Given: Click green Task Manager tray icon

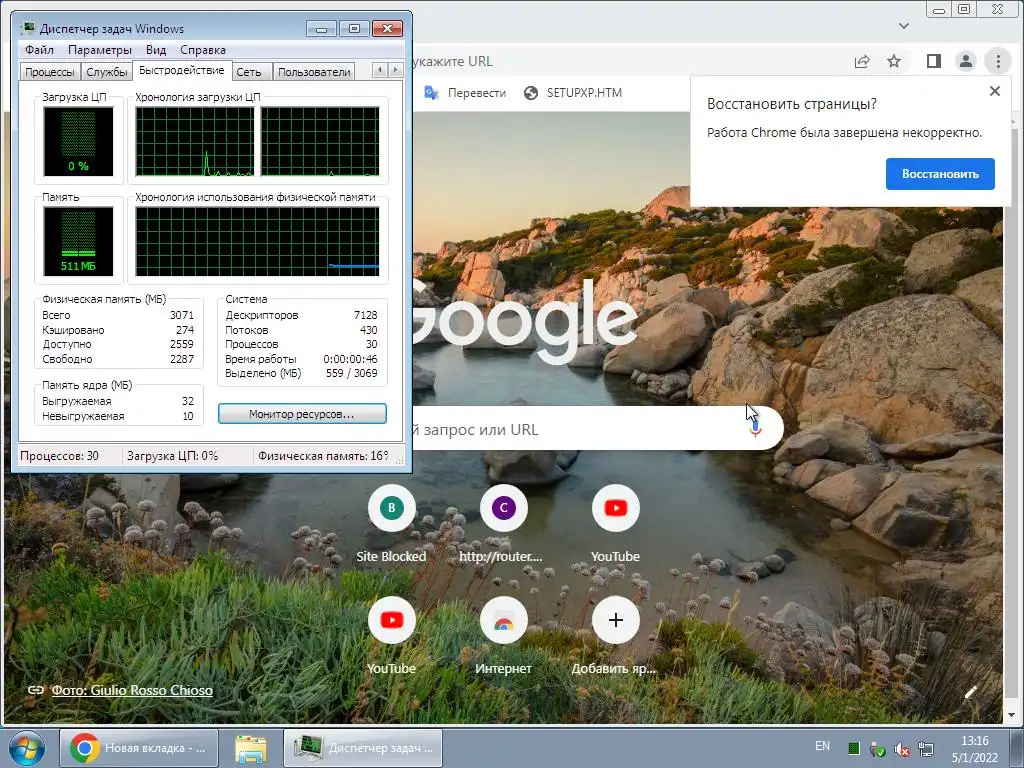Looking at the screenshot, I should [853, 749].
